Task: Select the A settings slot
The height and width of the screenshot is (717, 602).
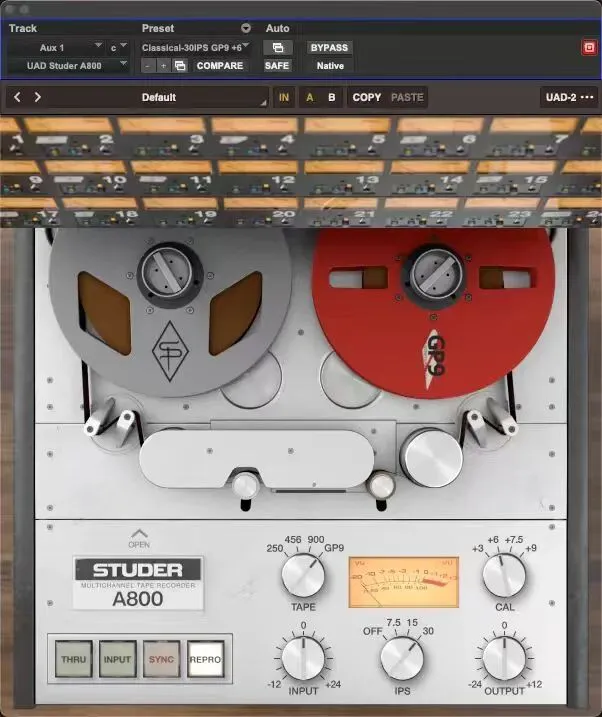Action: [310, 97]
